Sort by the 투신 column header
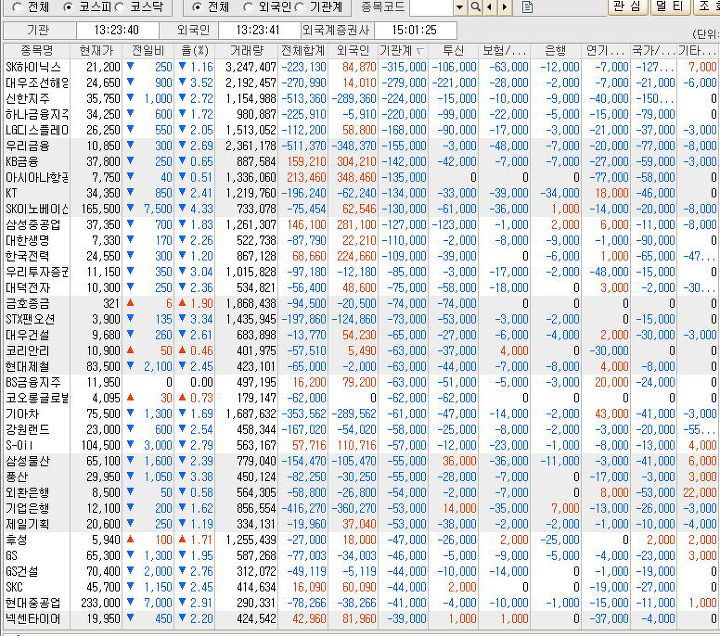Viewport: 720px width, 636px height. 453,51
